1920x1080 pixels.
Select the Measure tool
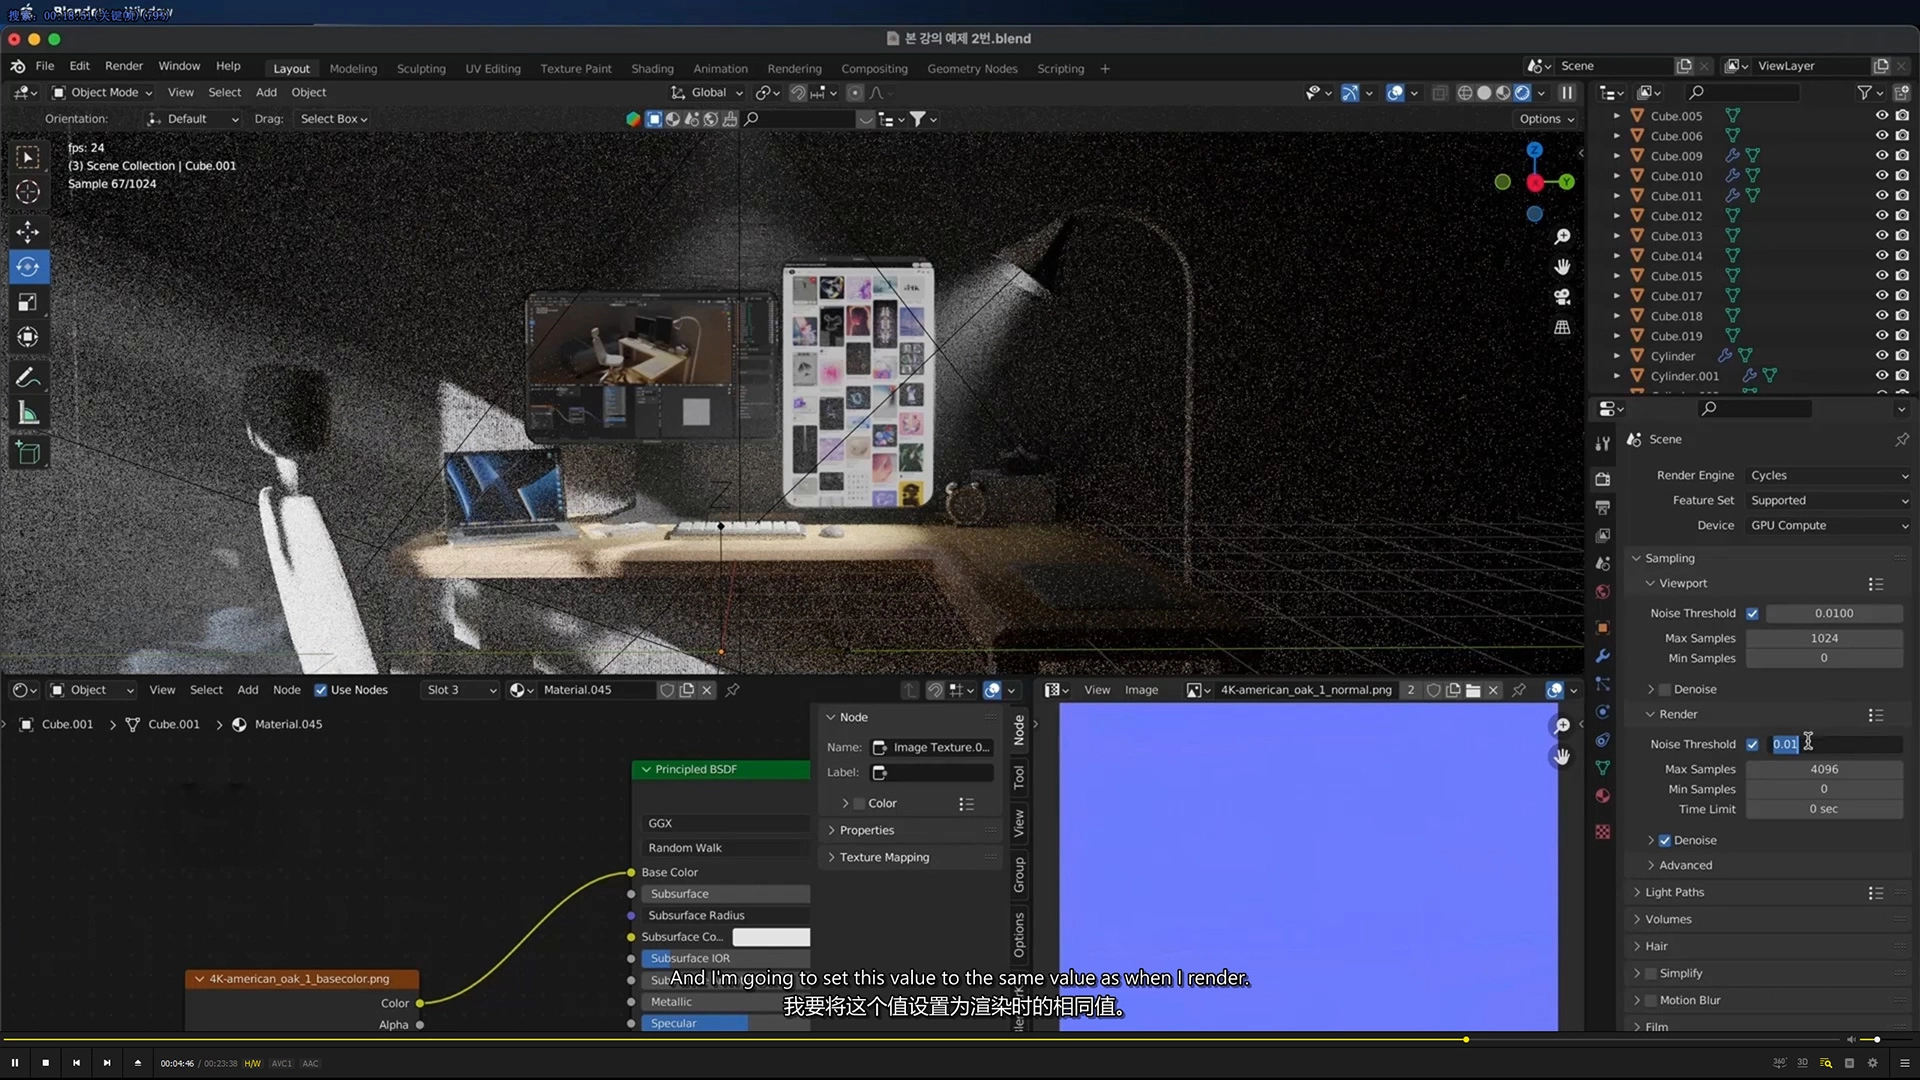click(x=27, y=414)
